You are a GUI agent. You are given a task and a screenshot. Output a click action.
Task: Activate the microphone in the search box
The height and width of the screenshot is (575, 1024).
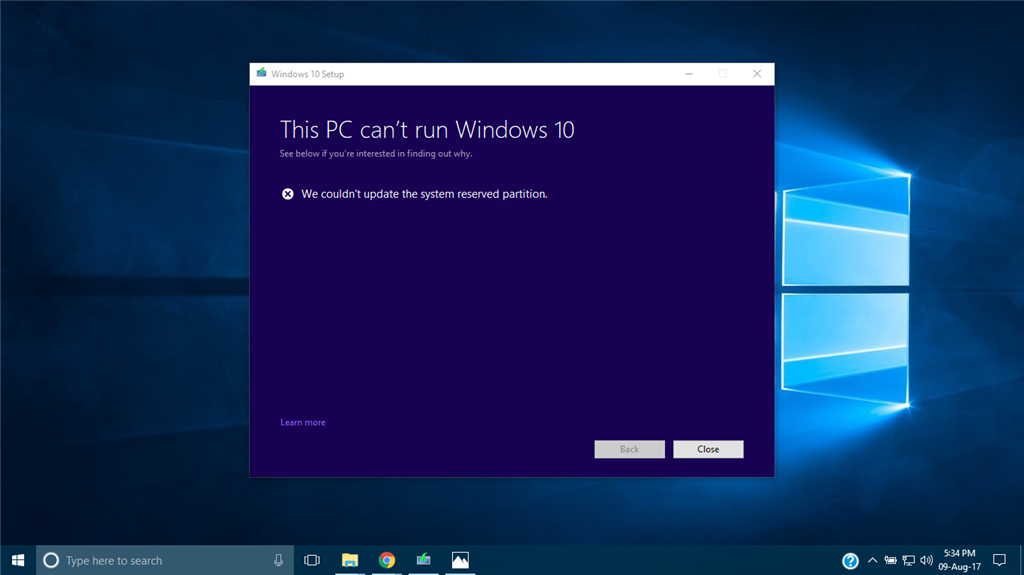point(278,560)
